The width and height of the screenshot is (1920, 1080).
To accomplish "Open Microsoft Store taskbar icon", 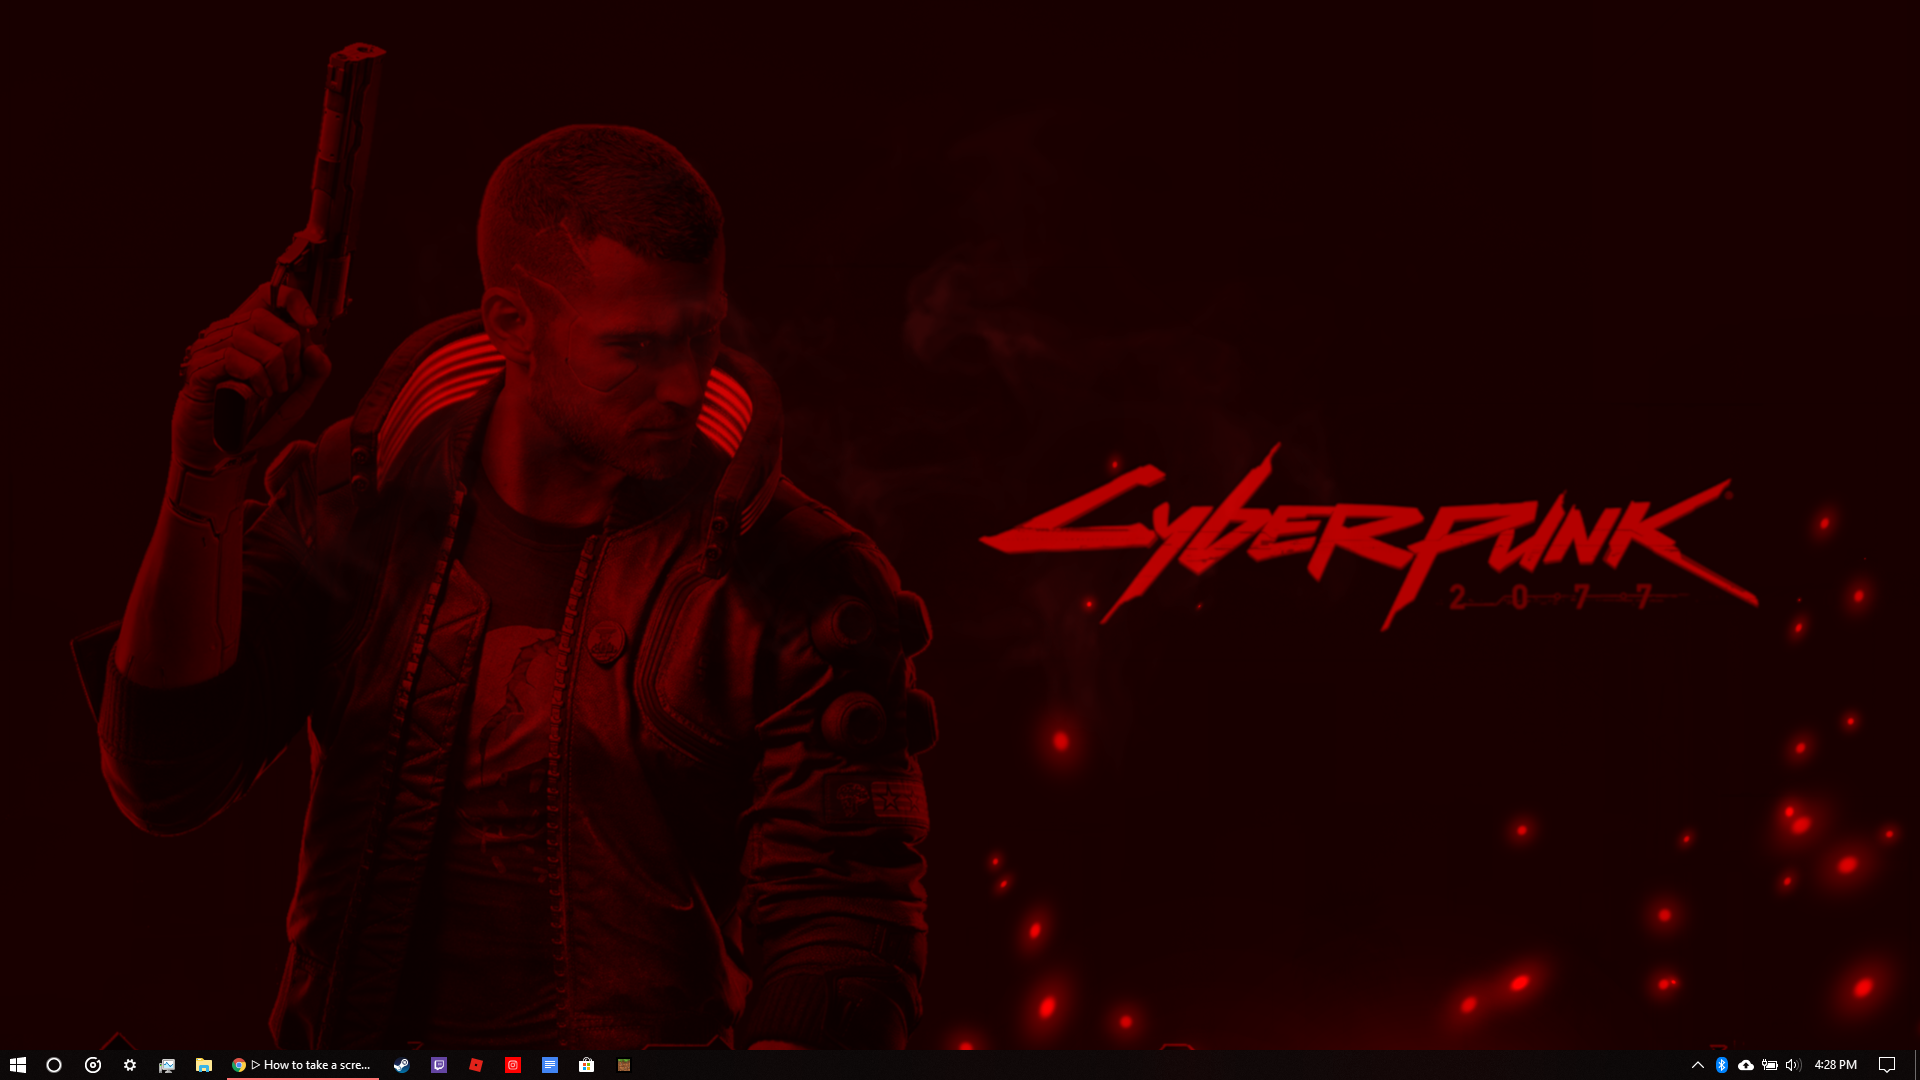I will pyautogui.click(x=587, y=1065).
